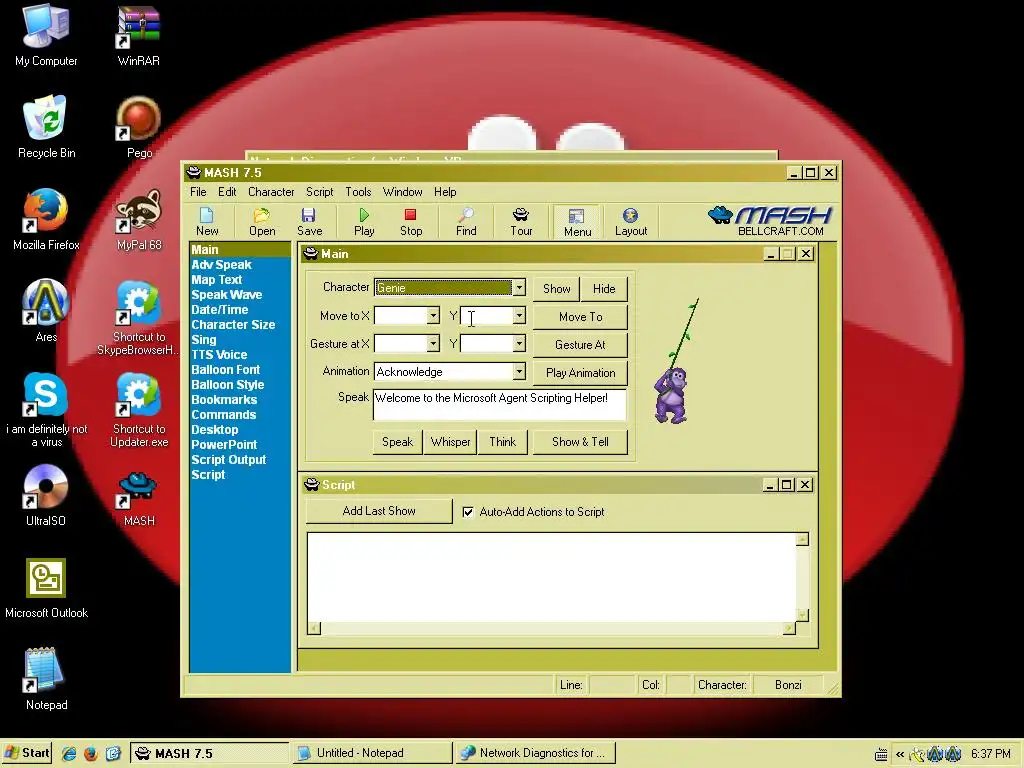The image size is (1024, 768).
Task: Select Character Size in the sidebar
Action: (232, 325)
